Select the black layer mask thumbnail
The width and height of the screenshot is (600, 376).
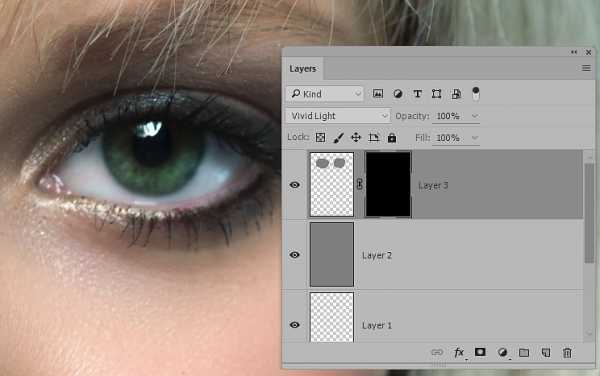pos(388,184)
